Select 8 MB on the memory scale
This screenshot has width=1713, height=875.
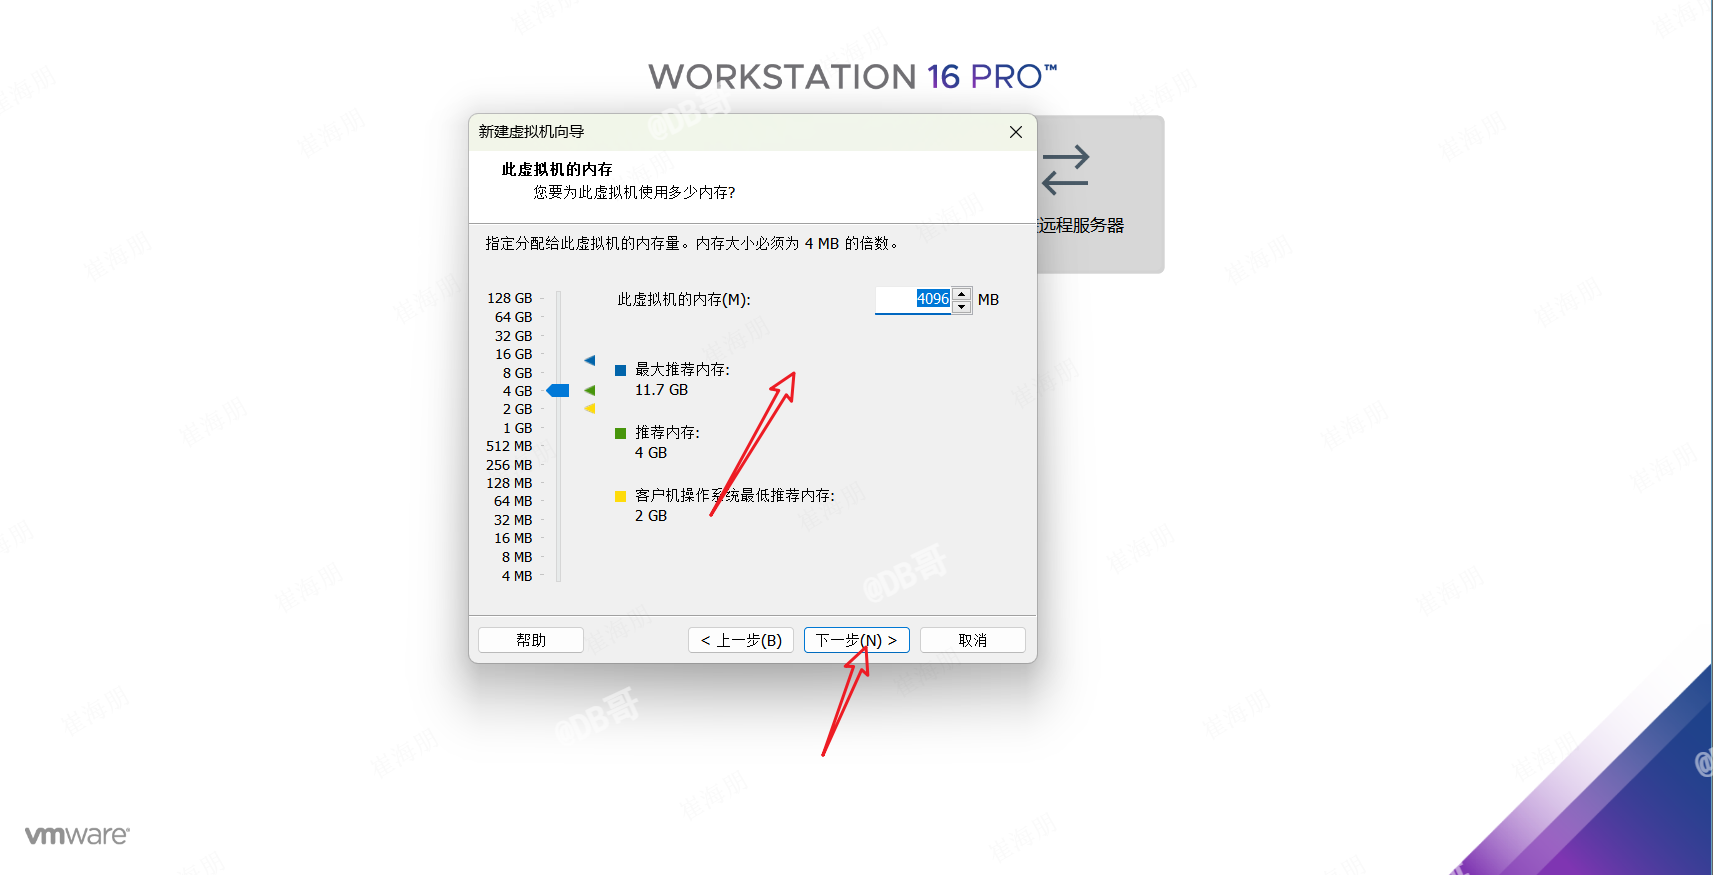[517, 557]
